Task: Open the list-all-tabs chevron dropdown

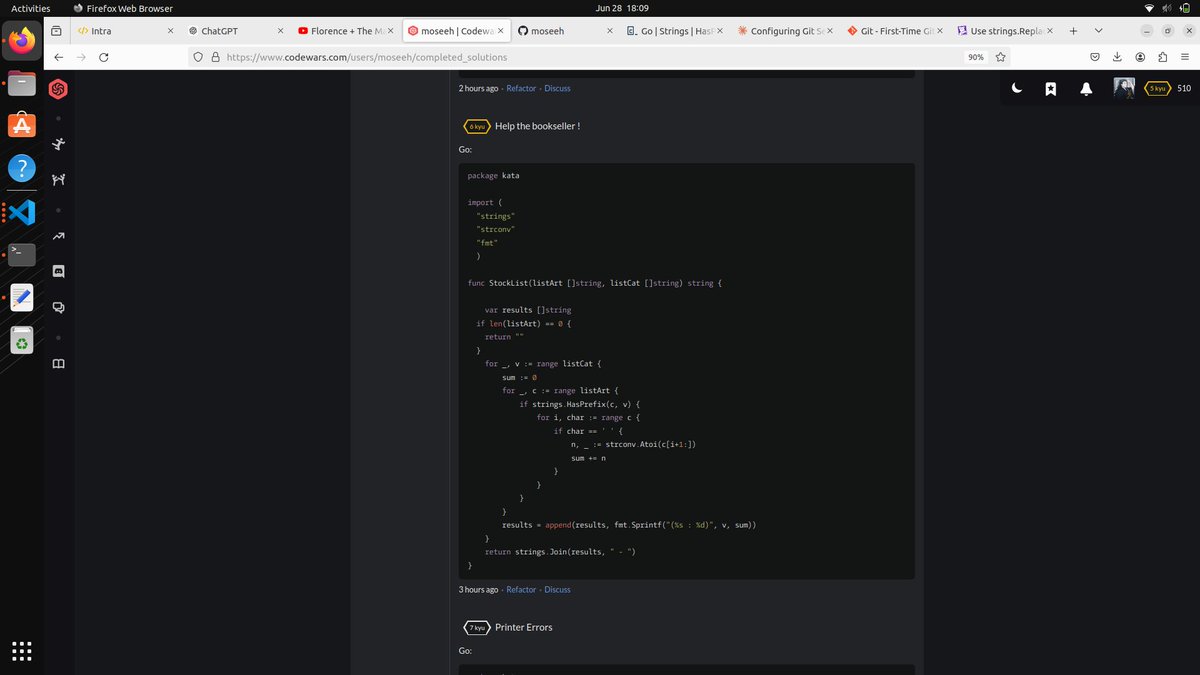Action: pos(1097,30)
